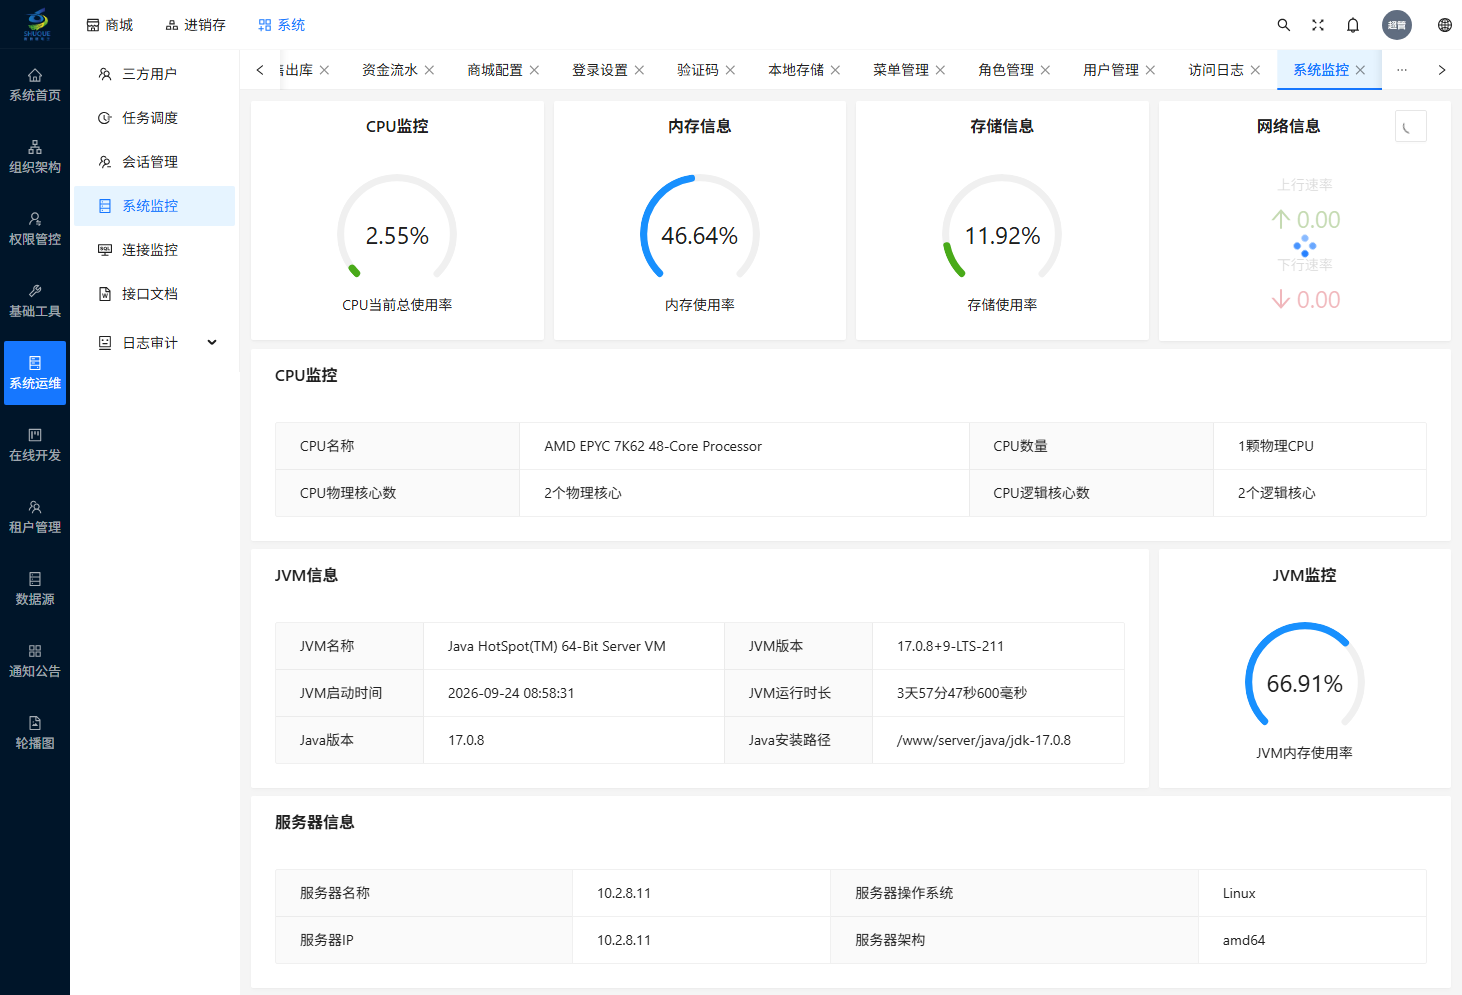Toggle fullscreen mode icon
The height and width of the screenshot is (995, 1462).
(x=1318, y=25)
